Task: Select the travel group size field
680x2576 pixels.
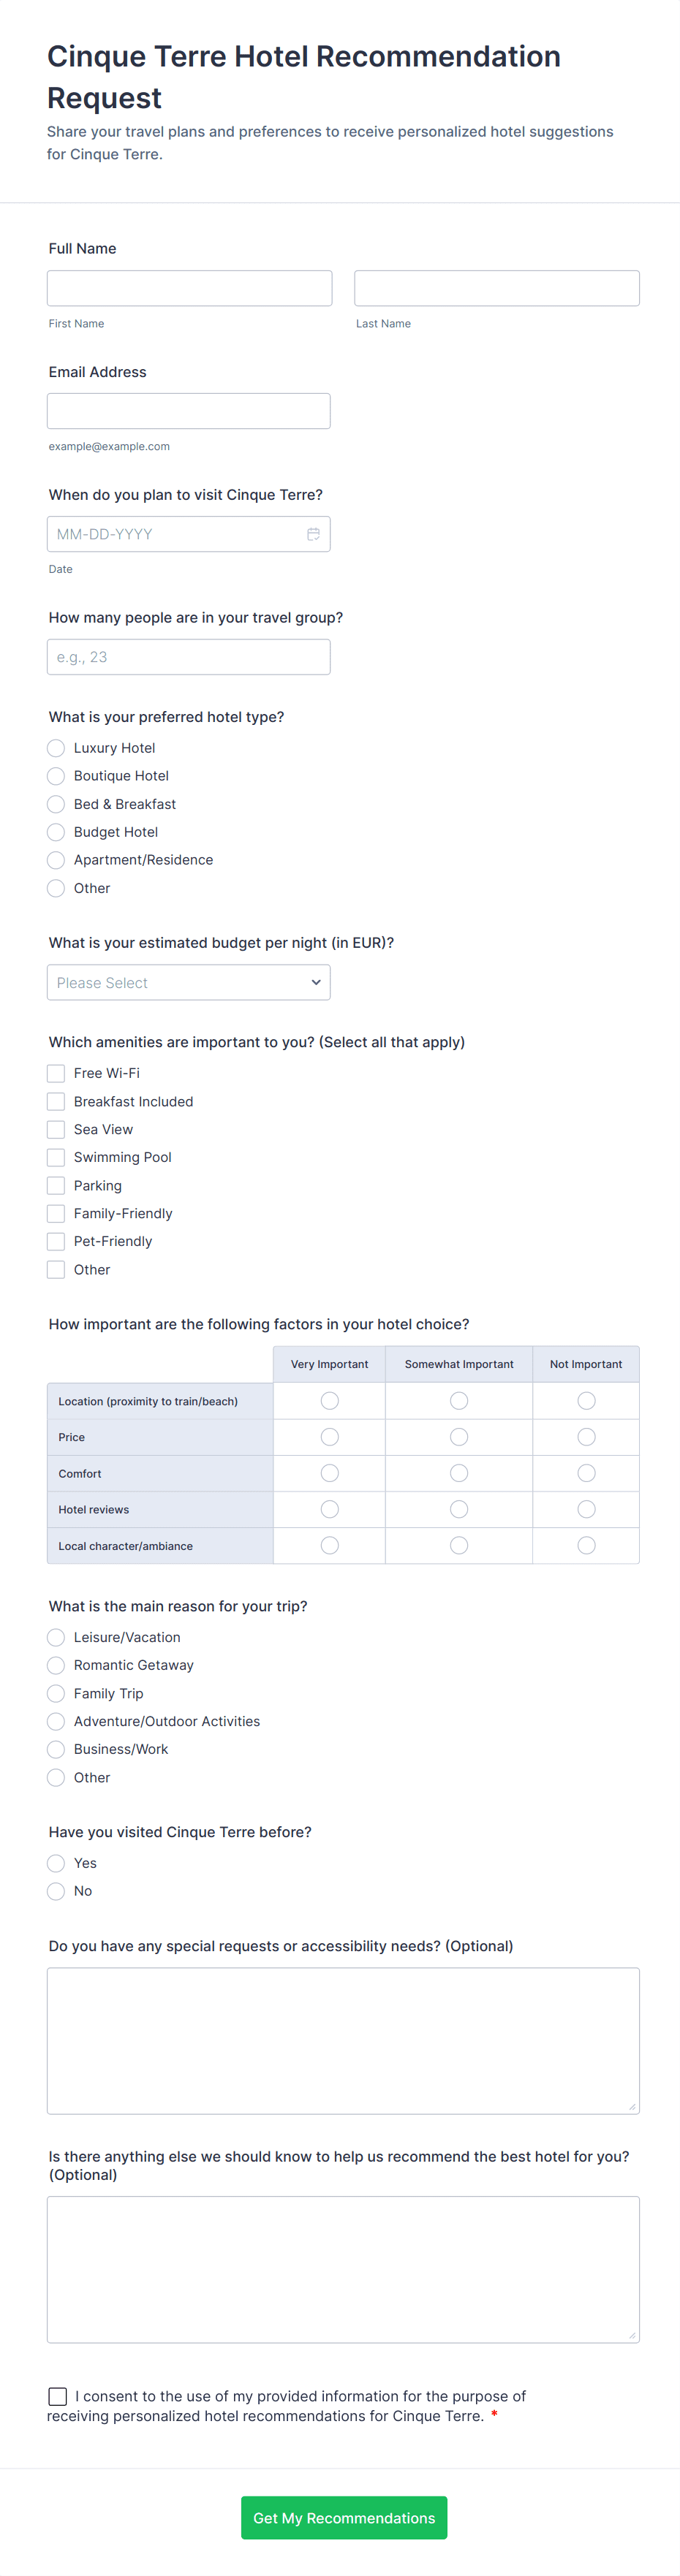Action: click(188, 657)
